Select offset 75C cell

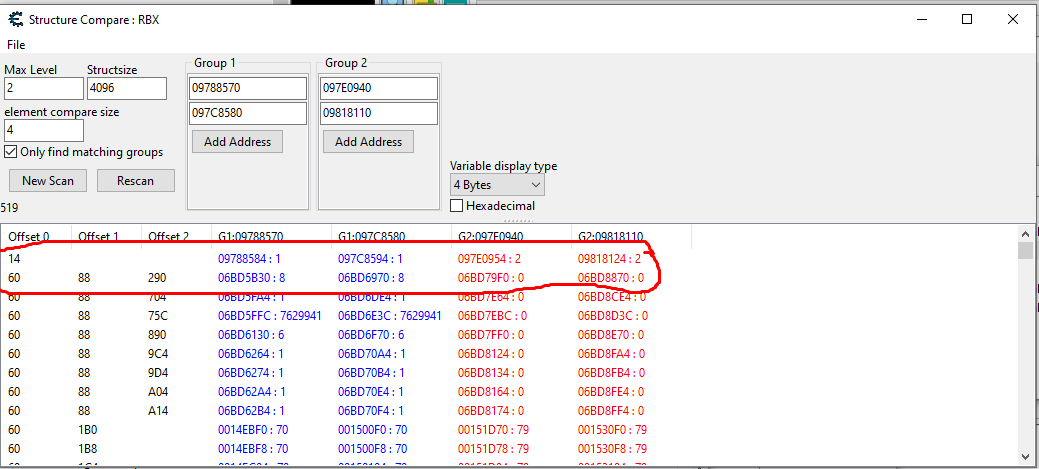pos(158,316)
